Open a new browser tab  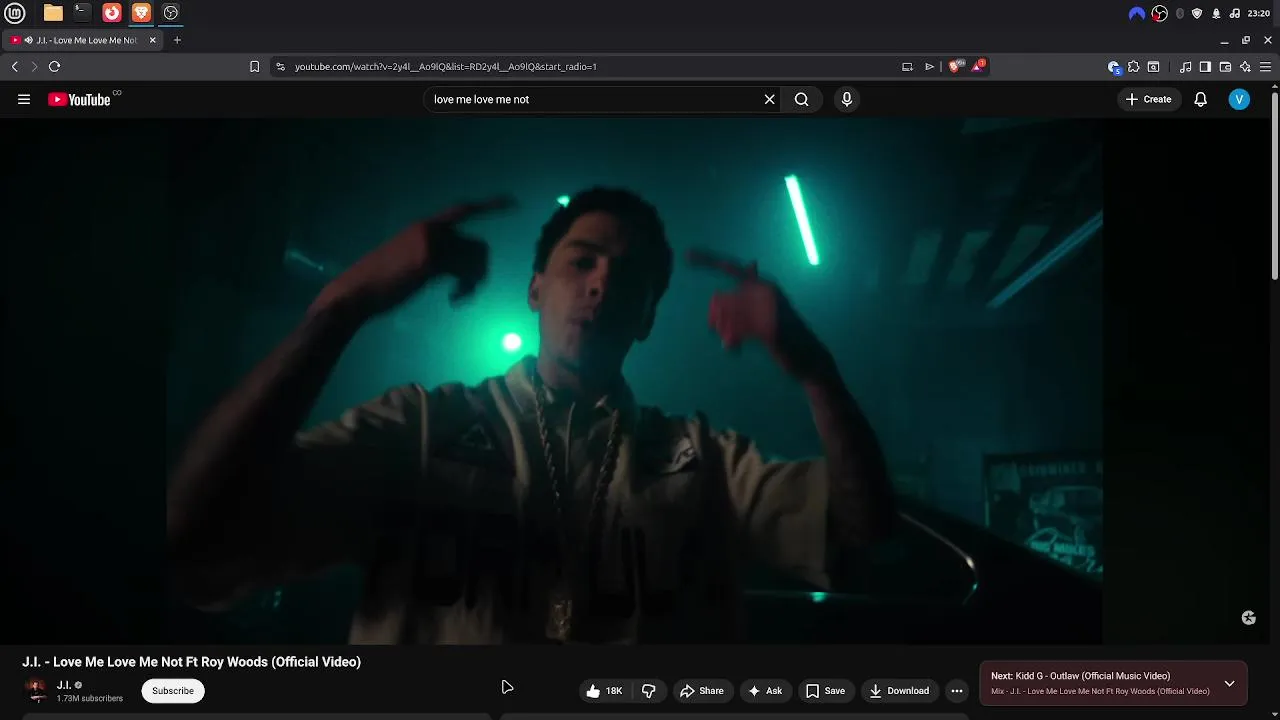click(x=177, y=40)
